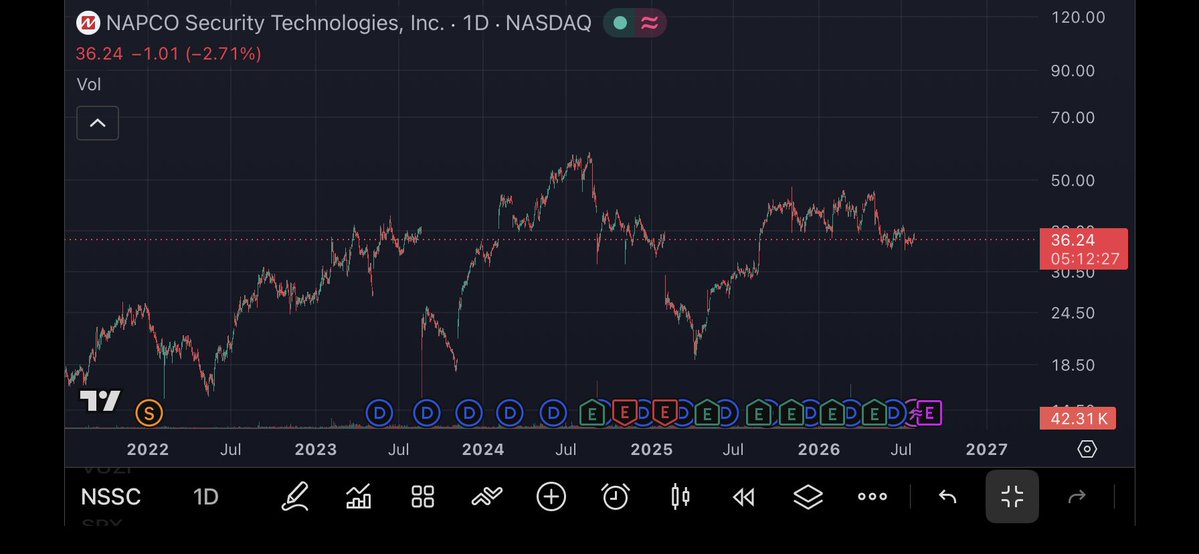Image resolution: width=1199 pixels, height=554 pixels.
Task: Tap the 42.31K volume label
Action: pyautogui.click(x=1078, y=419)
